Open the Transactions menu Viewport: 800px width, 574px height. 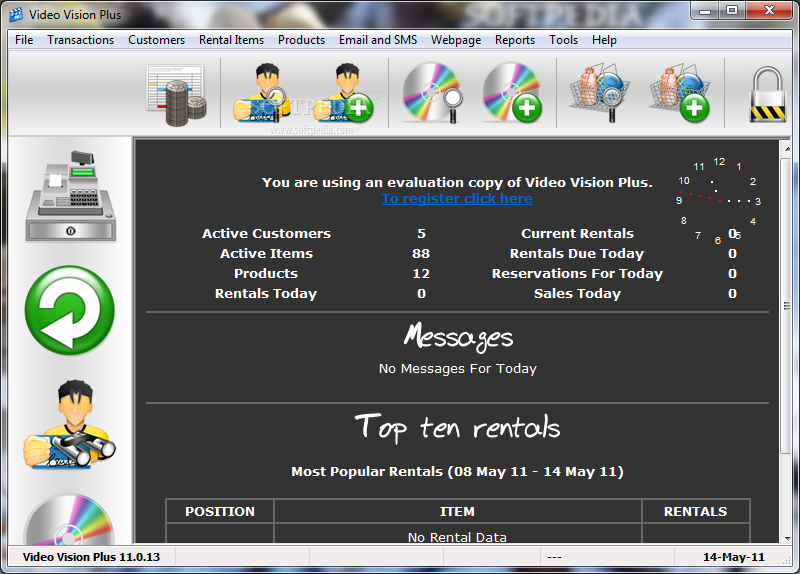(81, 40)
